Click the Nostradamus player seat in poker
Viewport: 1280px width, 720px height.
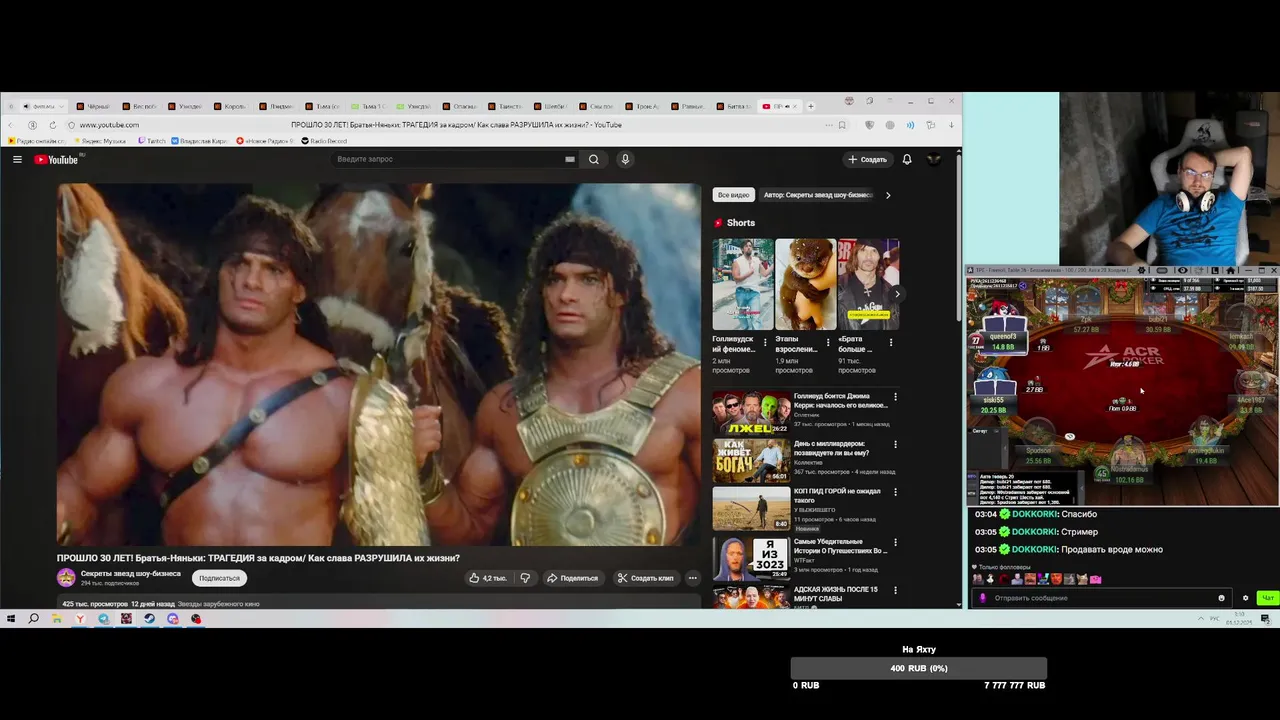(x=1129, y=463)
